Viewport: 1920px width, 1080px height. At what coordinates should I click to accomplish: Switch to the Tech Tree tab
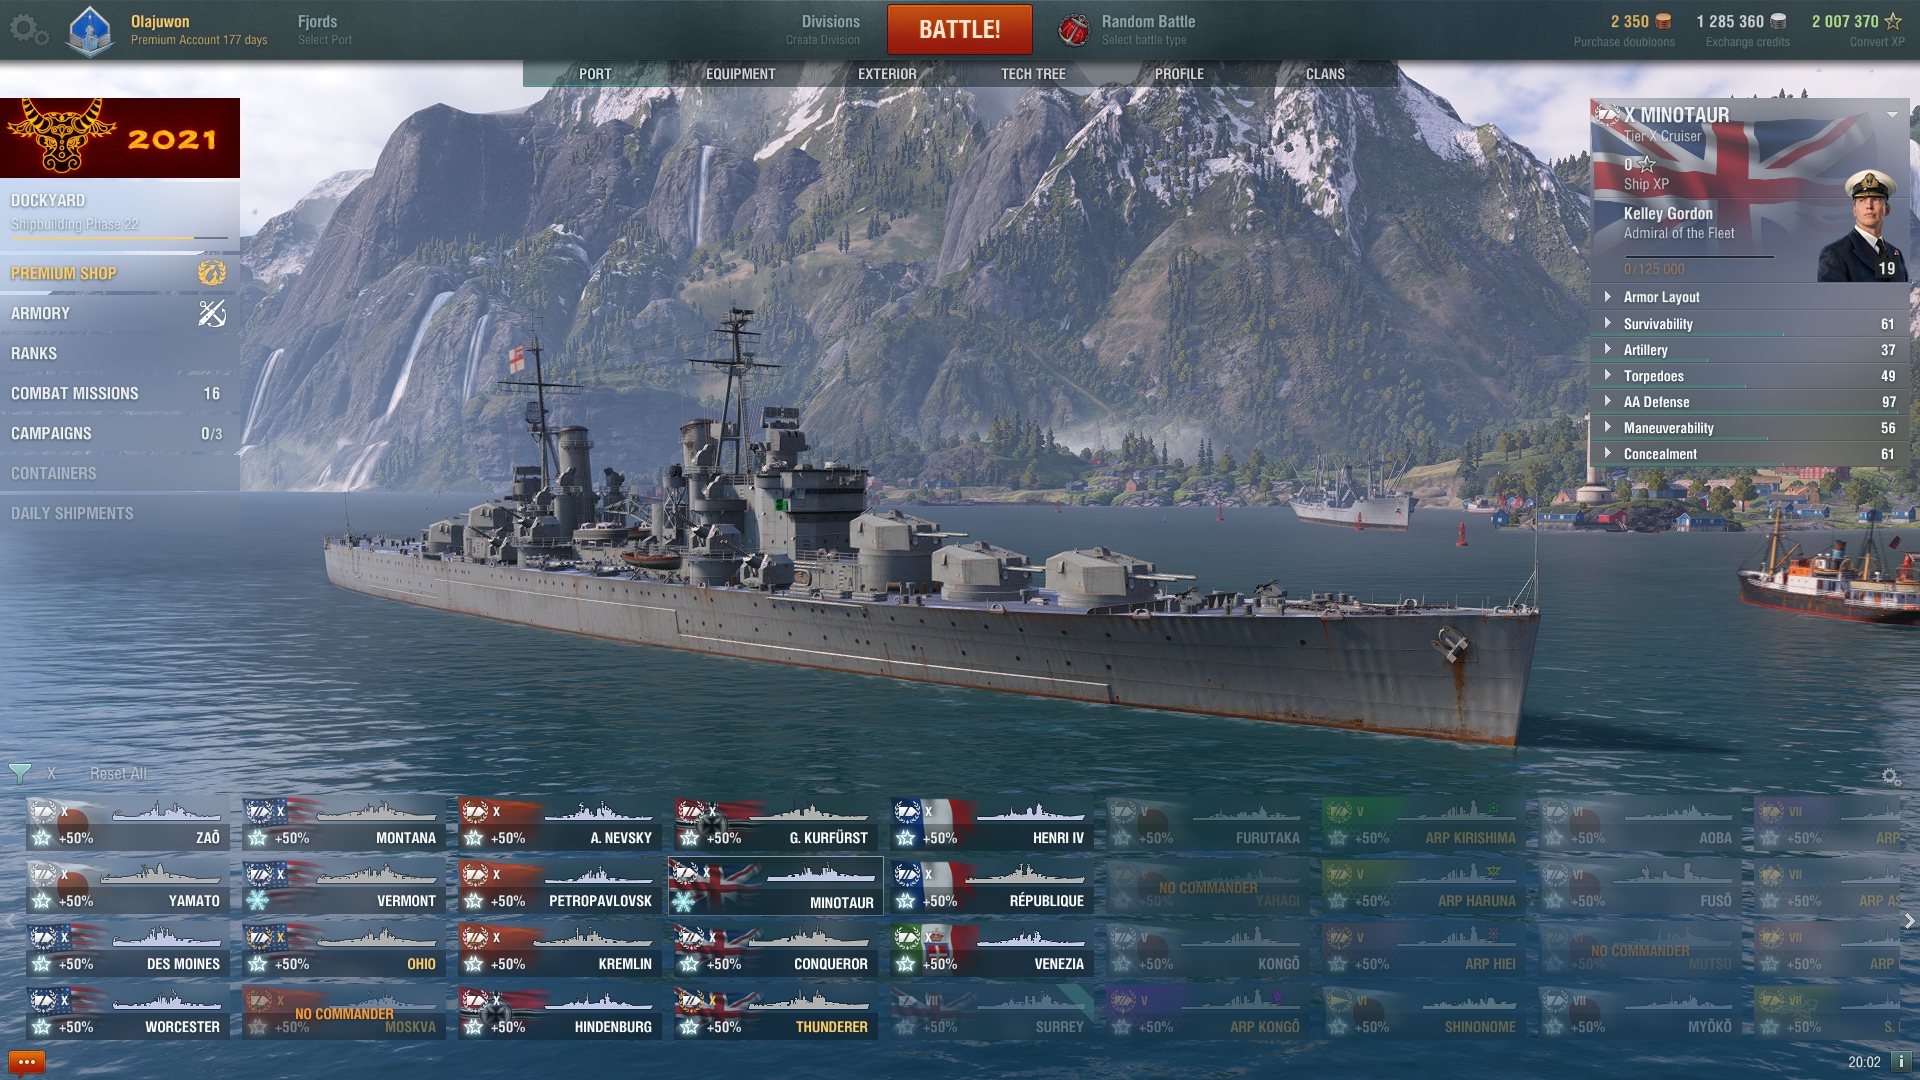(1033, 74)
